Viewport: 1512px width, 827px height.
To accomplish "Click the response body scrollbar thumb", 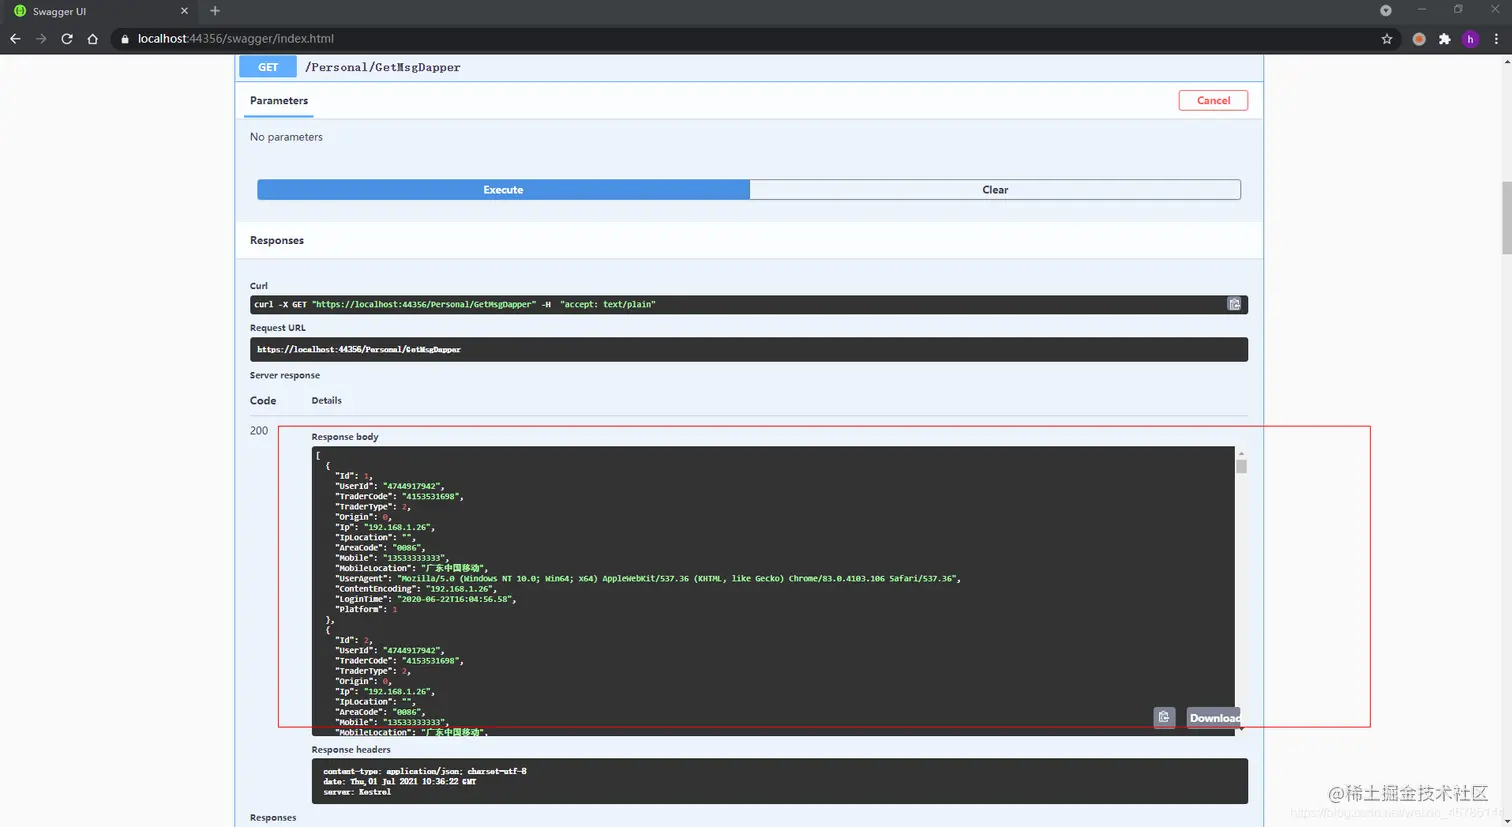I will coord(1241,466).
